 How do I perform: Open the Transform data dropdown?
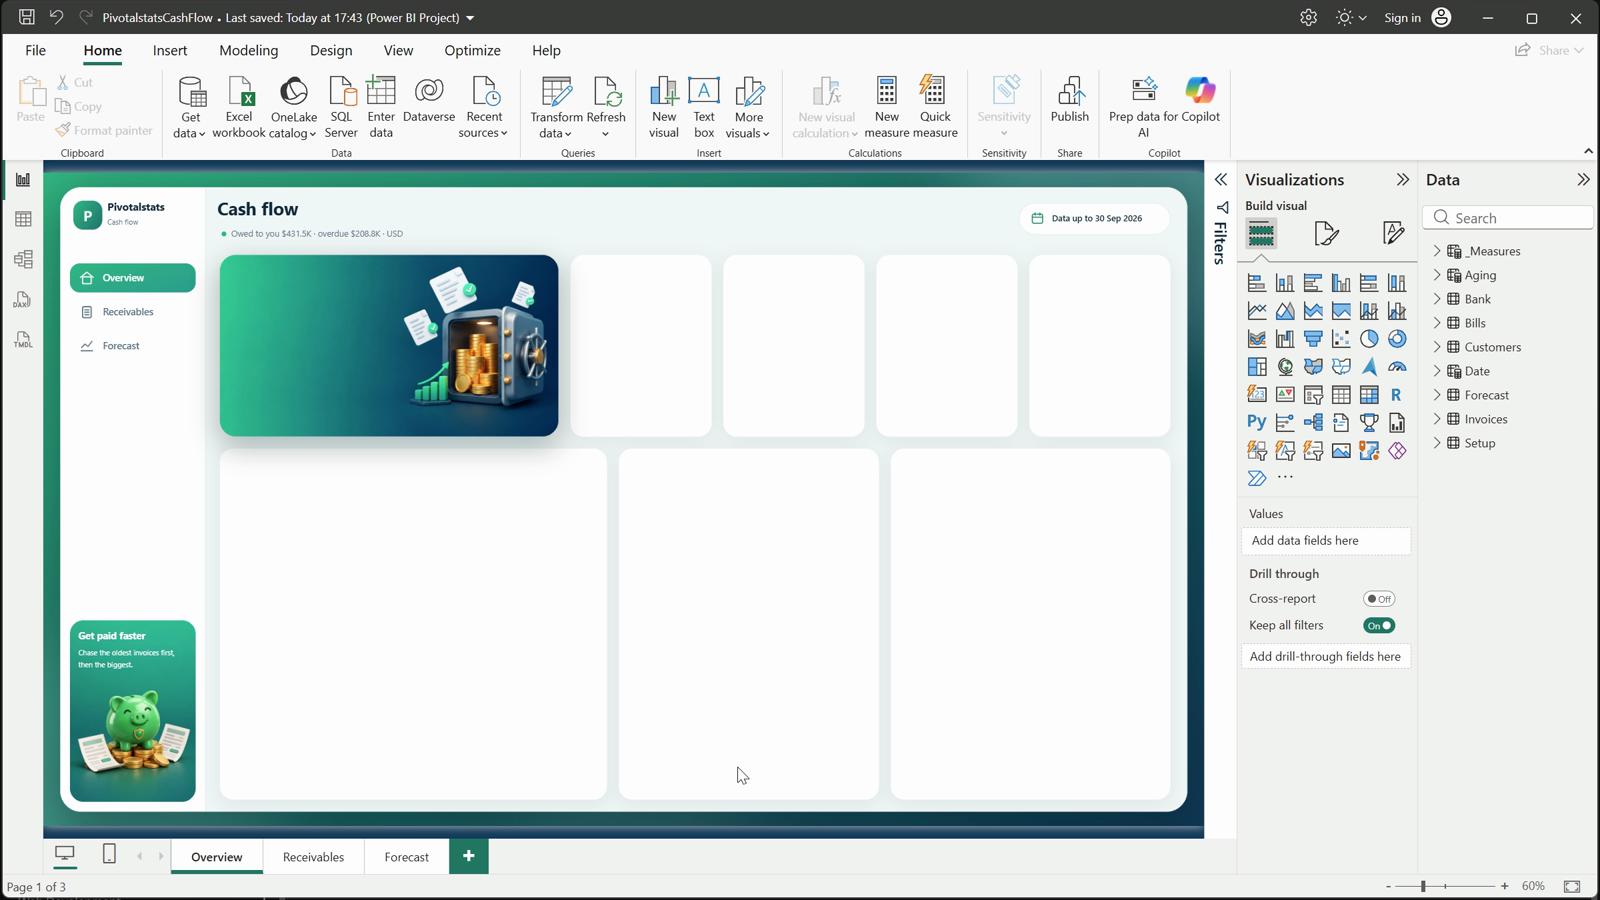coord(556,125)
